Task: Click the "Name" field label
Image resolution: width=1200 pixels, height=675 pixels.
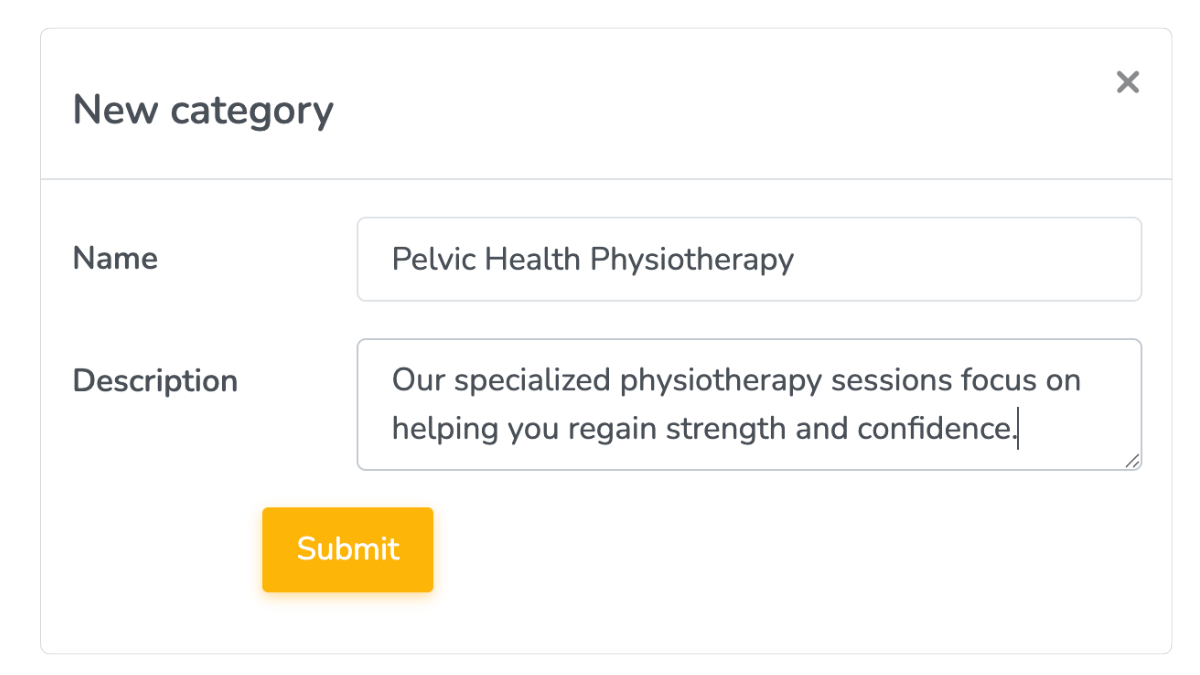Action: coord(115,259)
